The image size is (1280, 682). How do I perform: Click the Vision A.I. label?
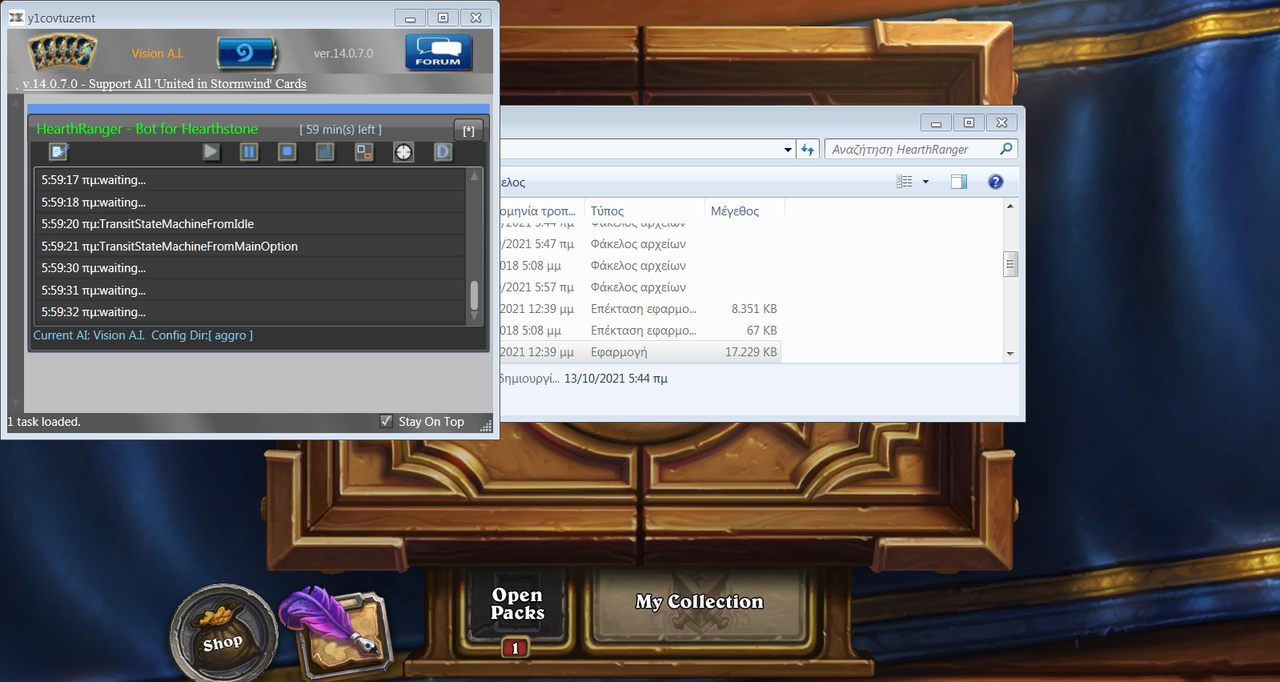(157, 53)
